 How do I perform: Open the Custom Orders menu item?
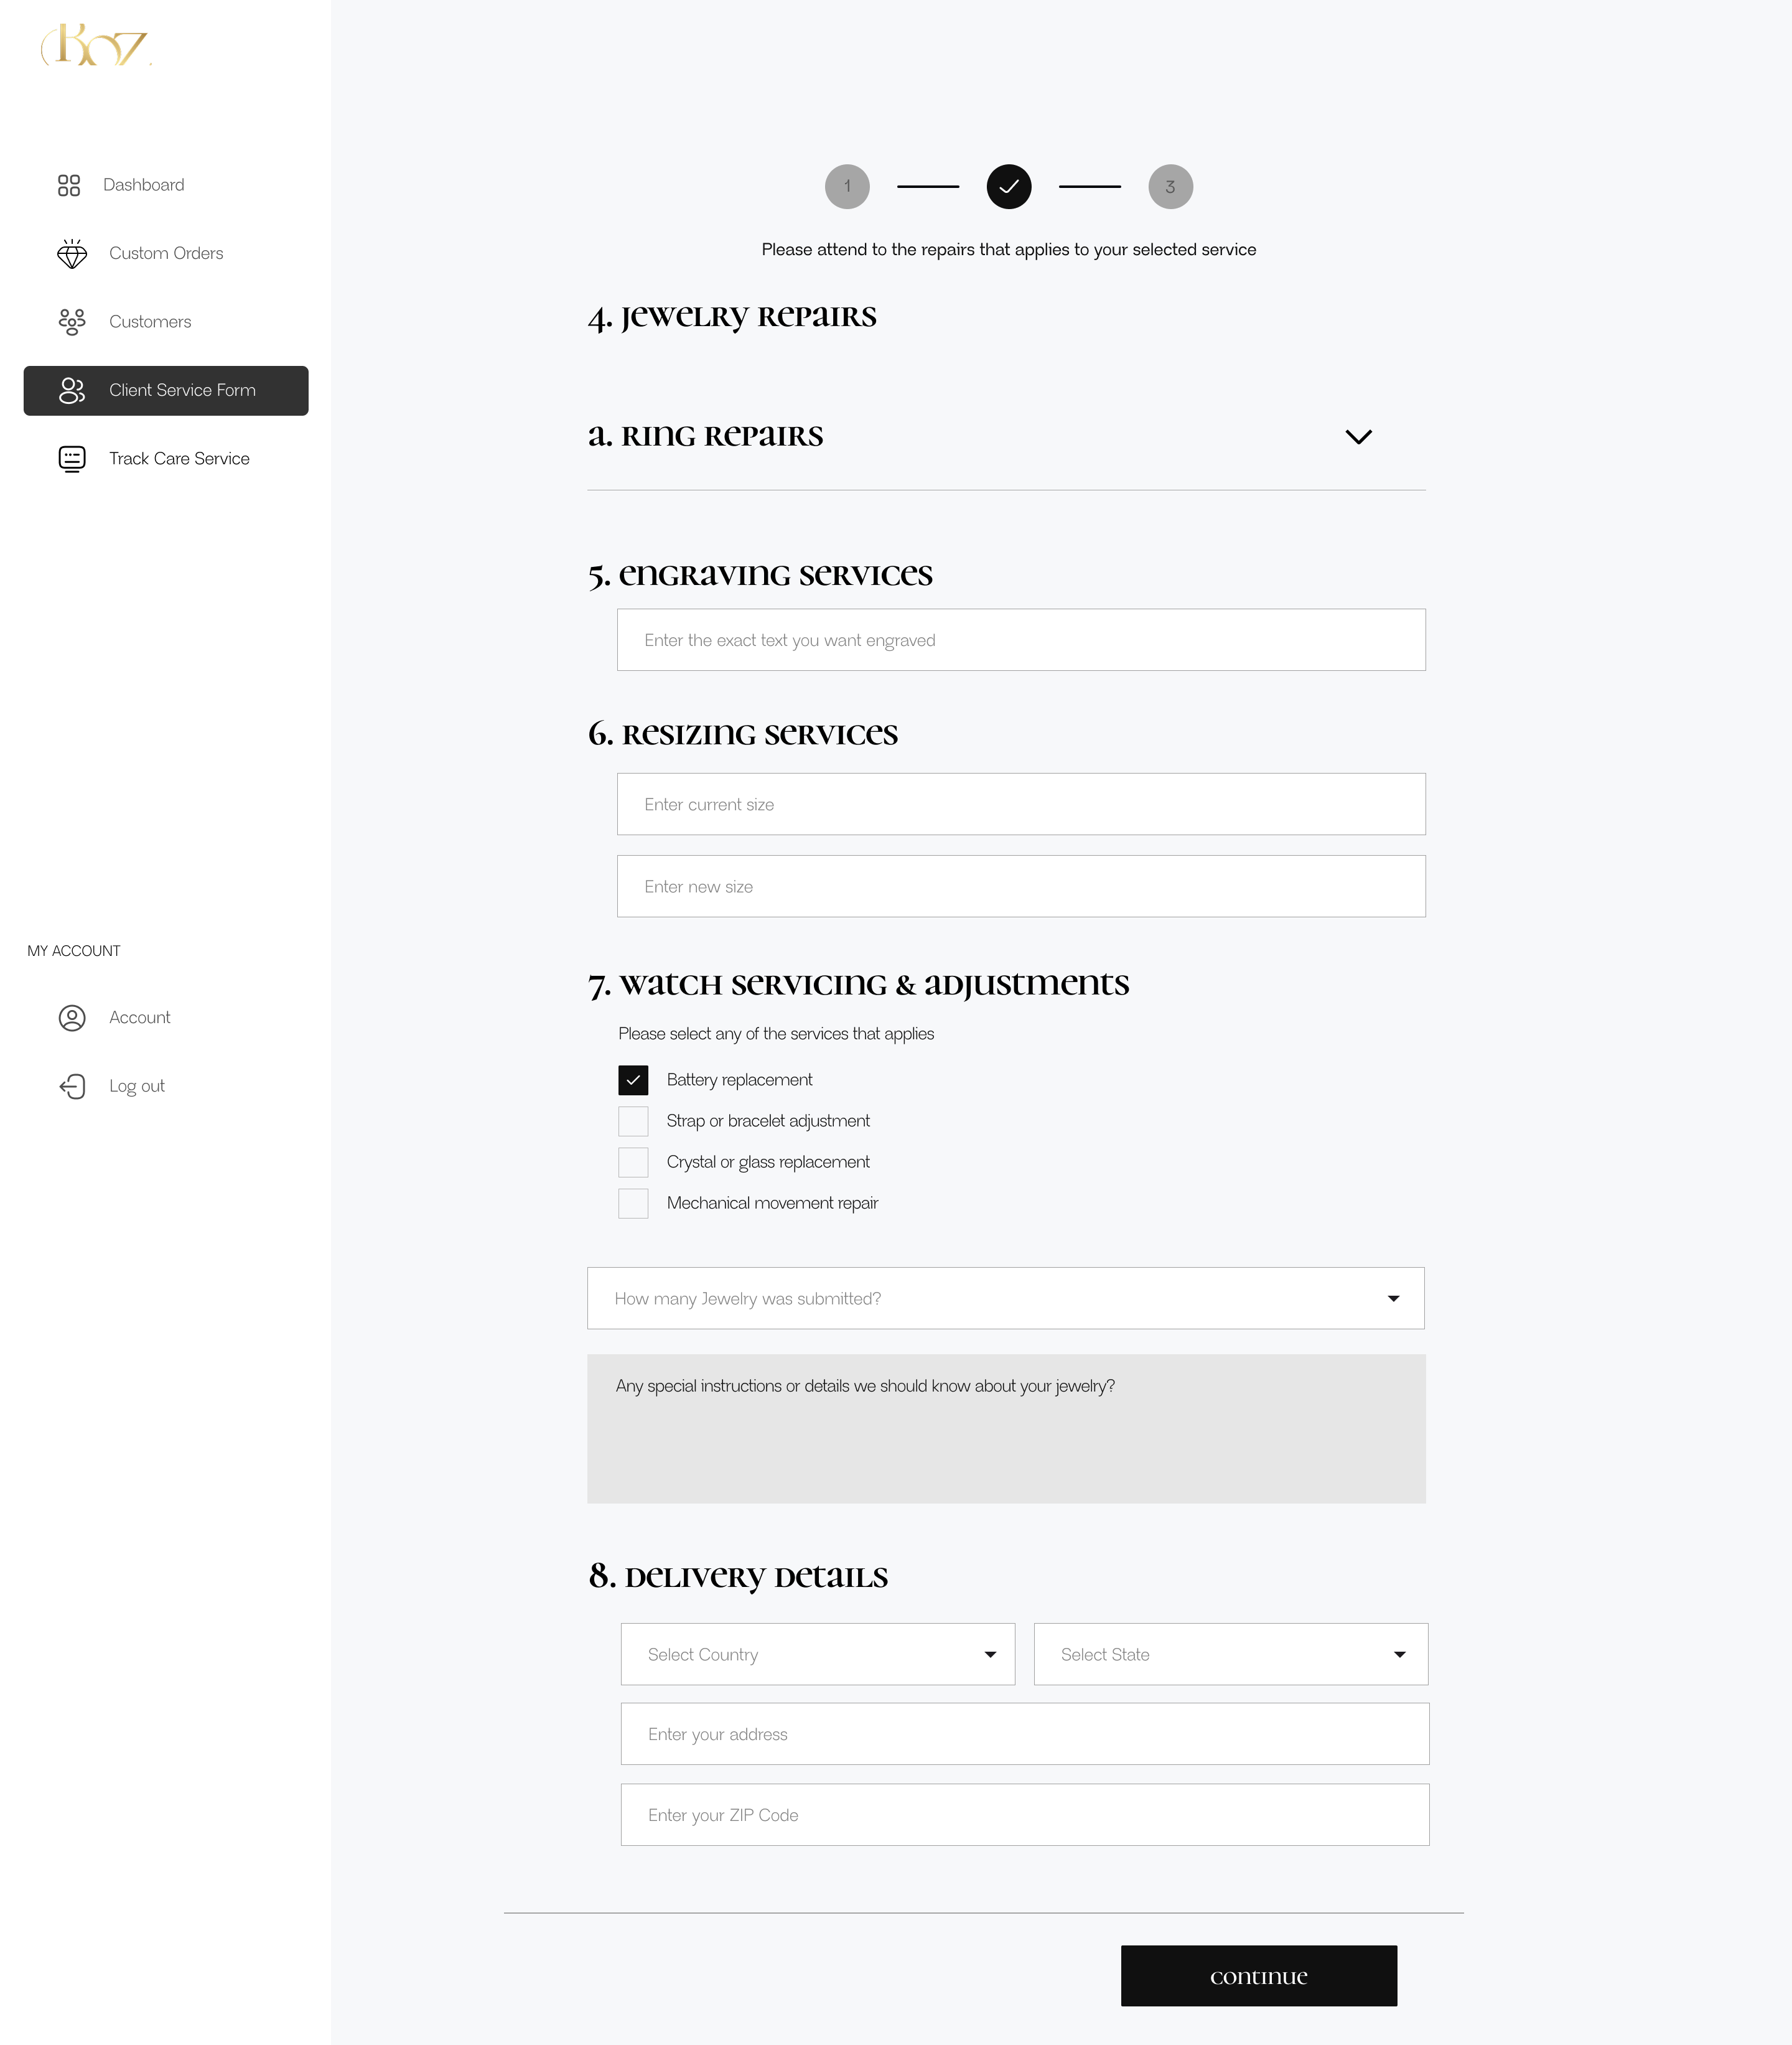(166, 254)
